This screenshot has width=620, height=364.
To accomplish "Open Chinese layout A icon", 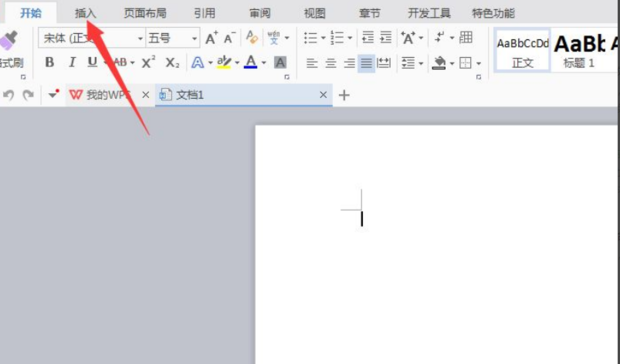I will (x=408, y=38).
